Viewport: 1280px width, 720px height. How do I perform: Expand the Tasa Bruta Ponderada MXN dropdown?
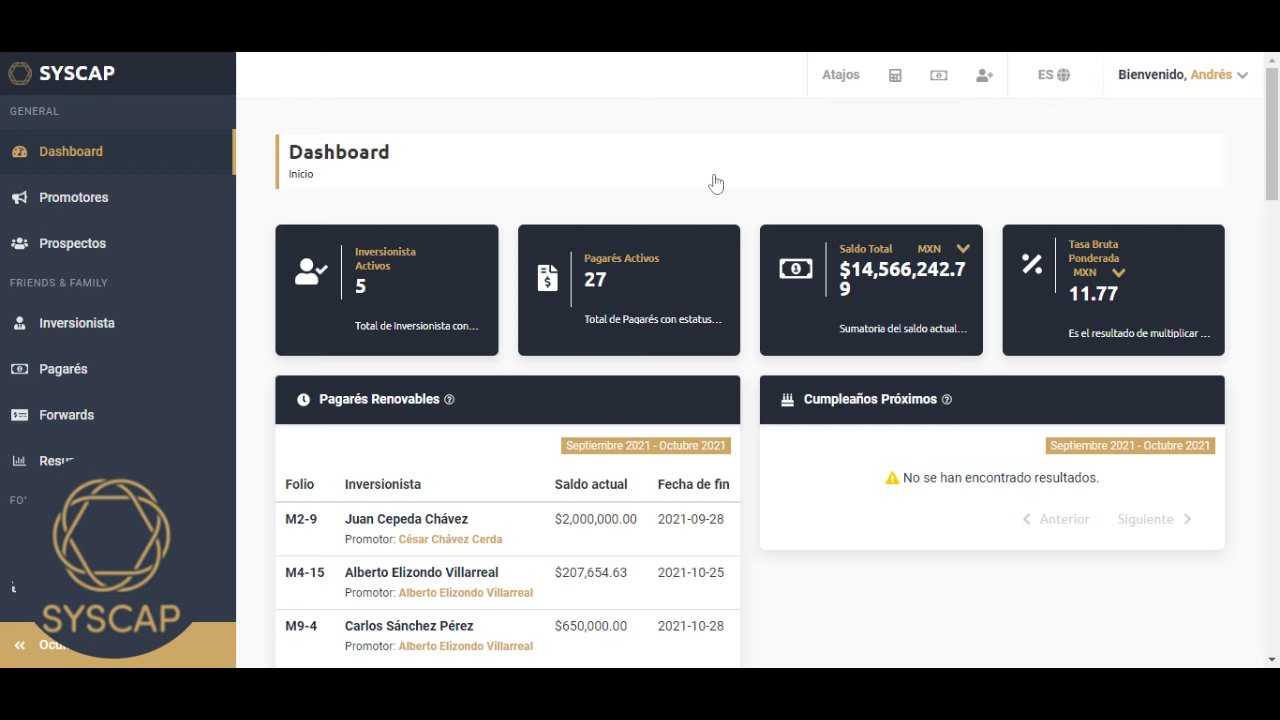1118,272
